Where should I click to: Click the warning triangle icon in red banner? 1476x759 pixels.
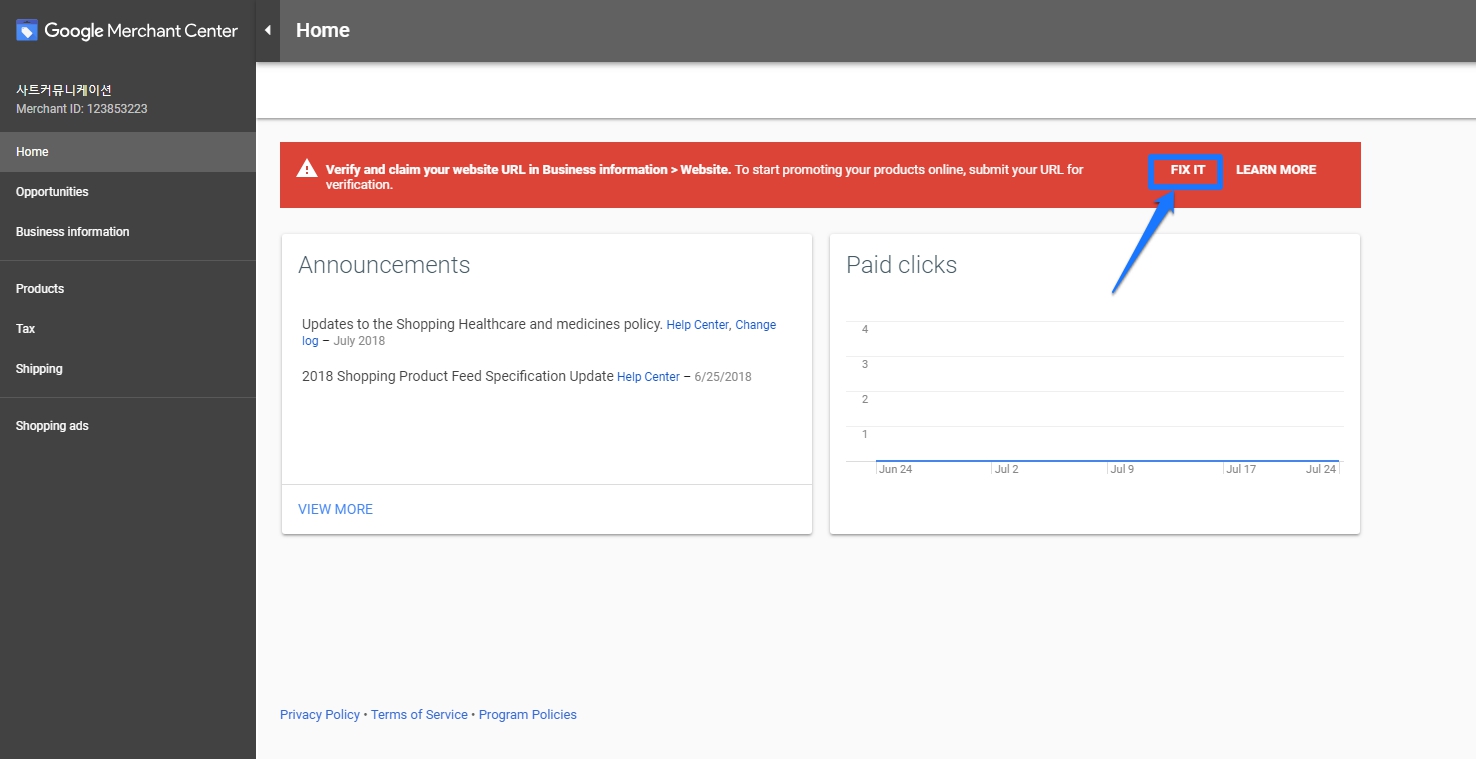pyautogui.click(x=307, y=169)
